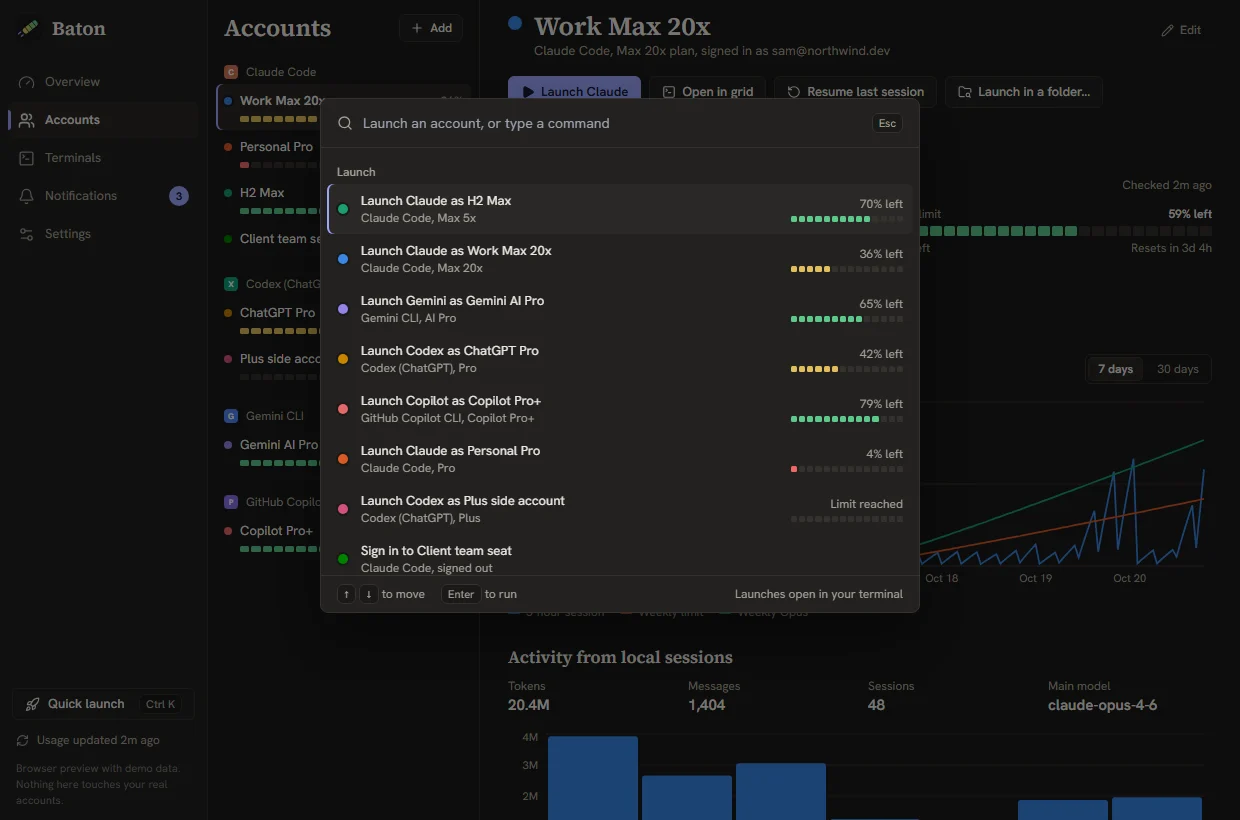Viewport: 1240px width, 820px height.
Task: Click the orange dot beside Personal Pro launch
Action: tap(343, 459)
